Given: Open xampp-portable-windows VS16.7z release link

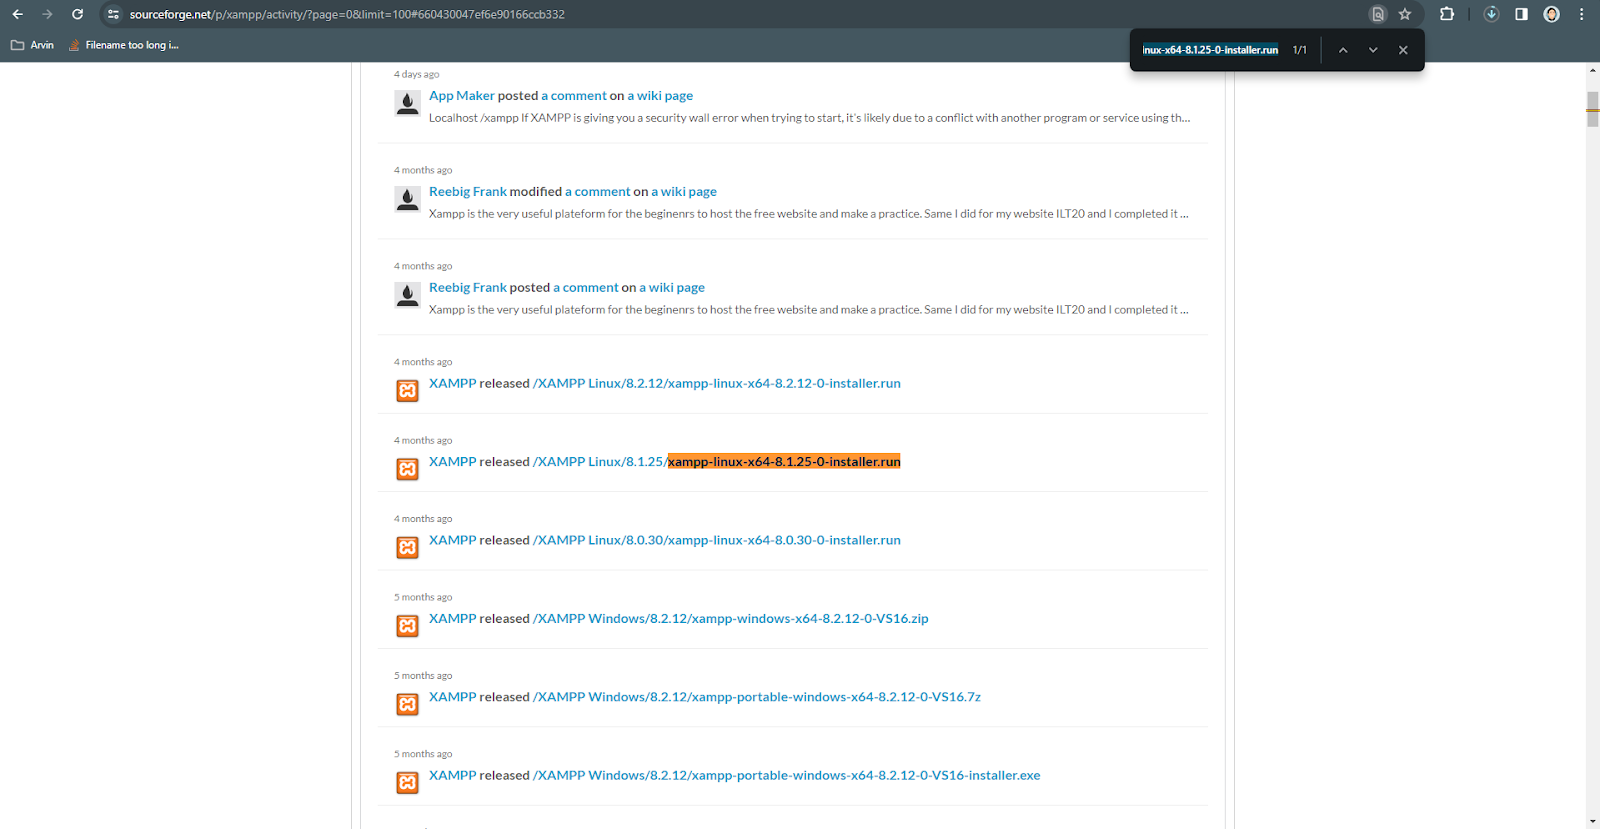Looking at the screenshot, I should (757, 697).
